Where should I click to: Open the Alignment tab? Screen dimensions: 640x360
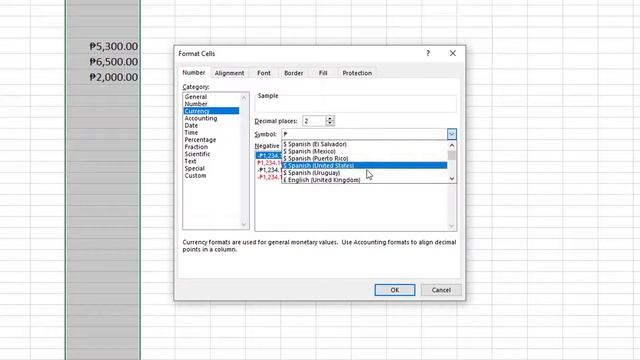[229, 73]
